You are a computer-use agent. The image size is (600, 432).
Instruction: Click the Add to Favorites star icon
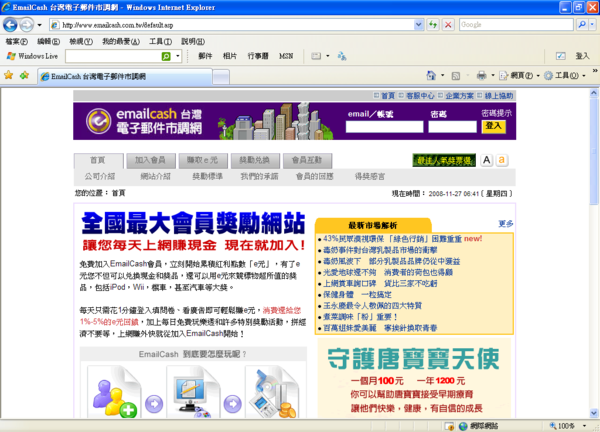click(24, 75)
